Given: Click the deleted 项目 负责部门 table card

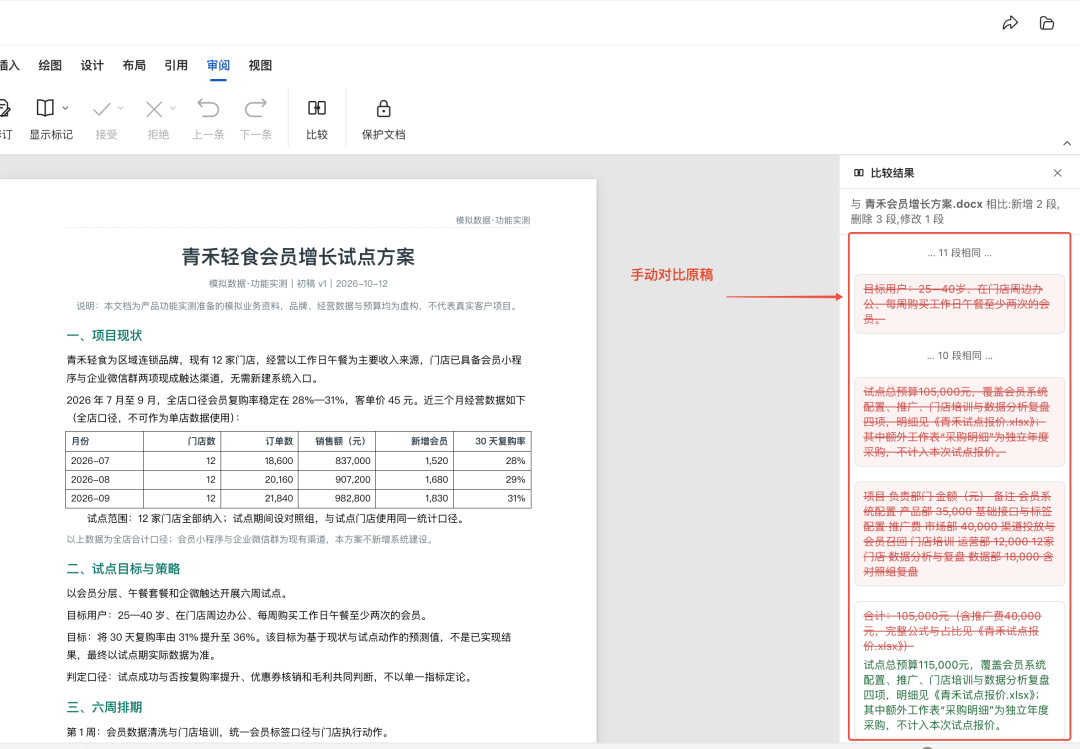Looking at the screenshot, I should (x=959, y=534).
